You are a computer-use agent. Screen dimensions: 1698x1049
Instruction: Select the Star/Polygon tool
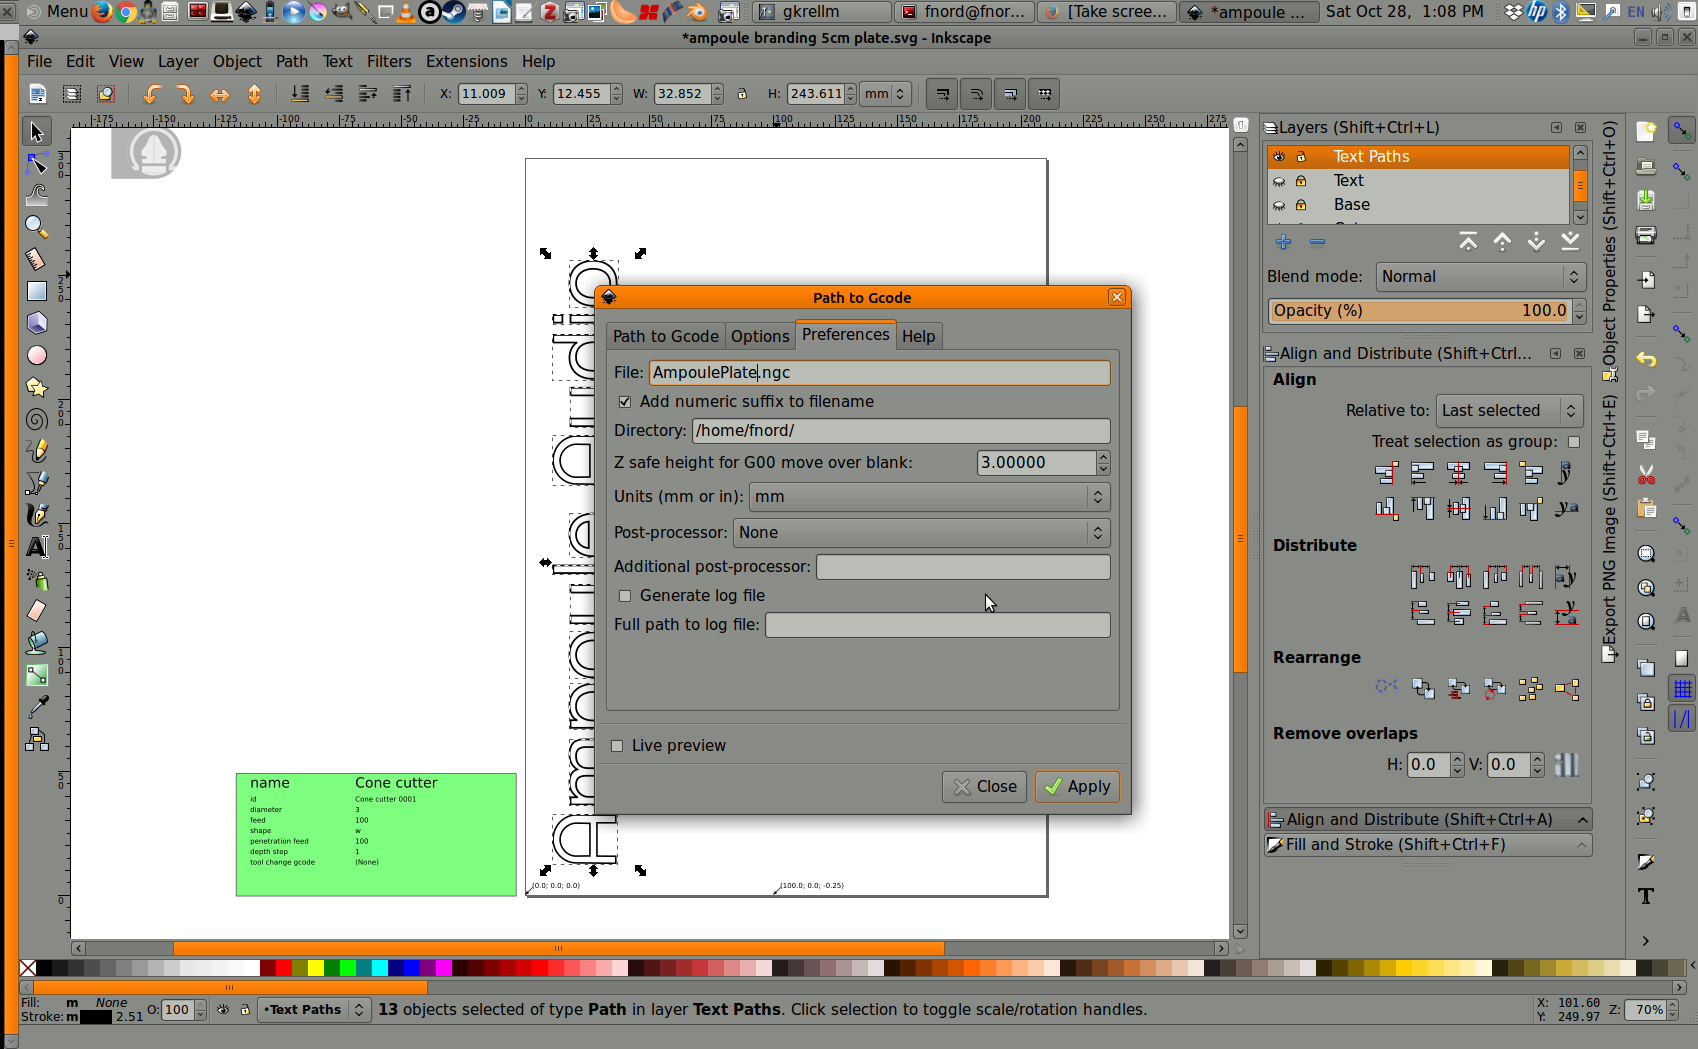36,387
